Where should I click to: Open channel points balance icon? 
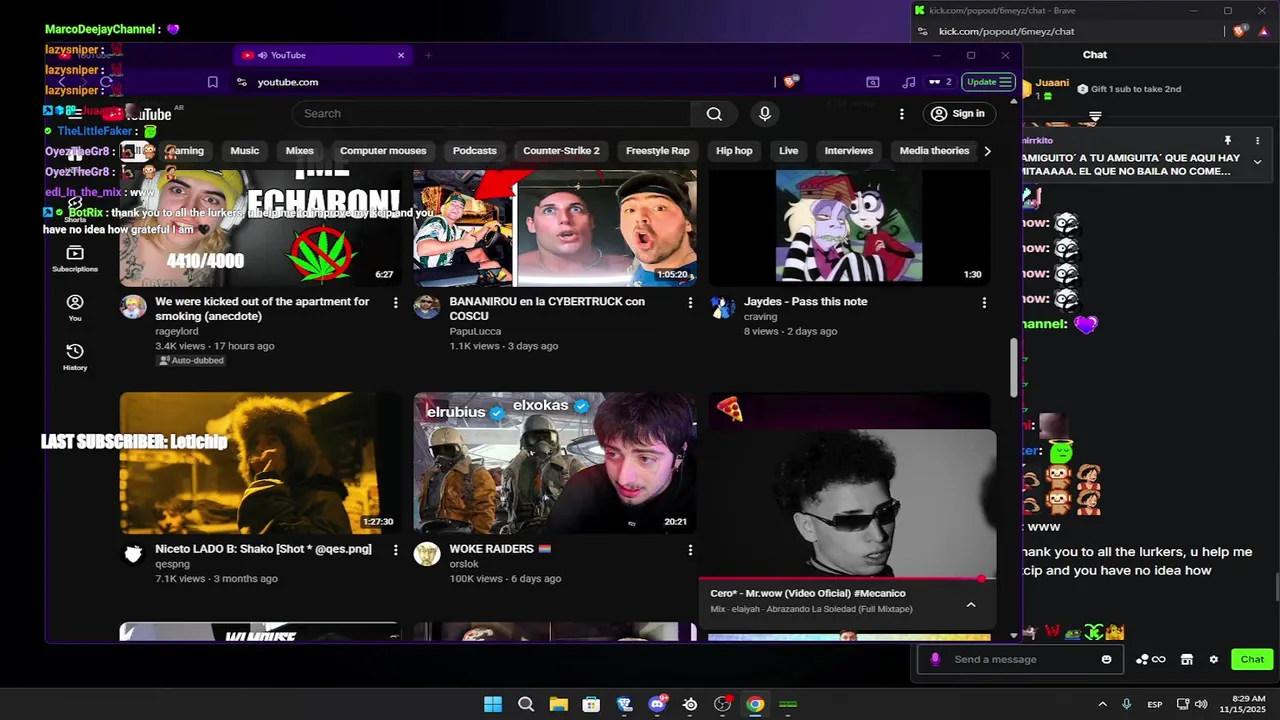click(1150, 659)
